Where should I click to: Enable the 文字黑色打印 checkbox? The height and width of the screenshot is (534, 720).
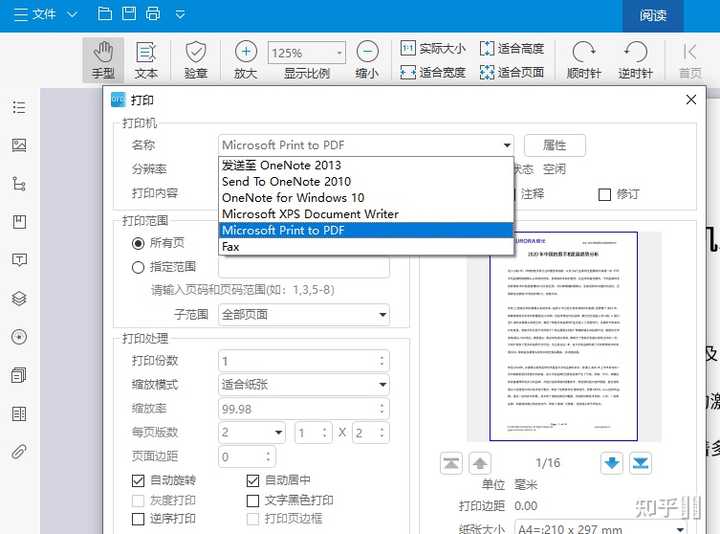point(253,500)
